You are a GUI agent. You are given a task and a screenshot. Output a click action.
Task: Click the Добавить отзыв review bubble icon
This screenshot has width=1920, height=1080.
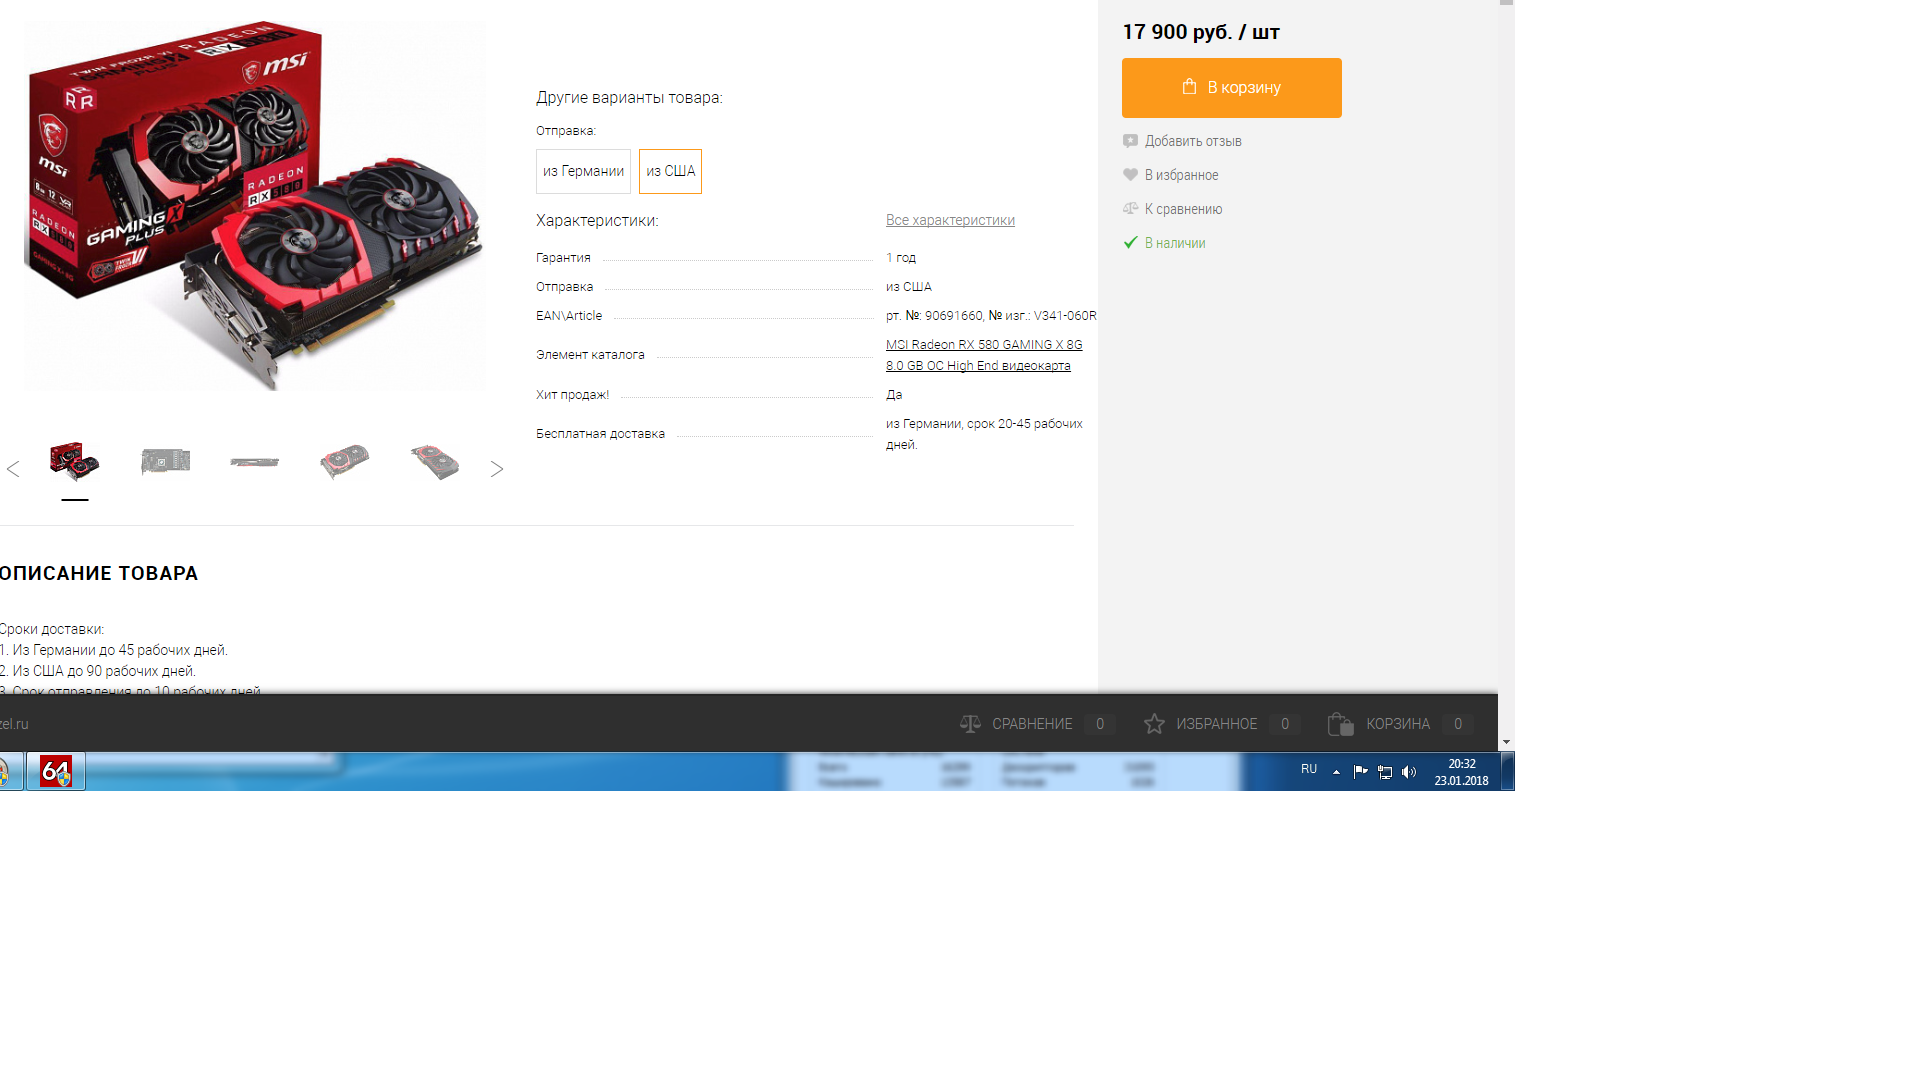(1130, 141)
